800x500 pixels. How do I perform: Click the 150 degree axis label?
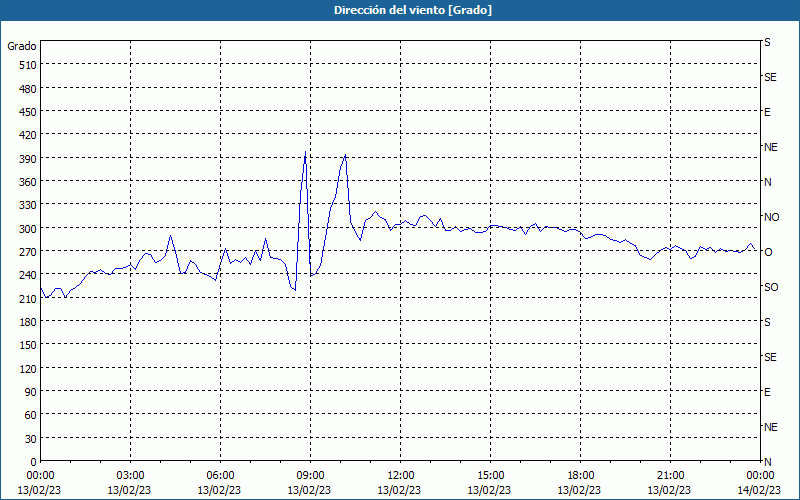point(28,345)
